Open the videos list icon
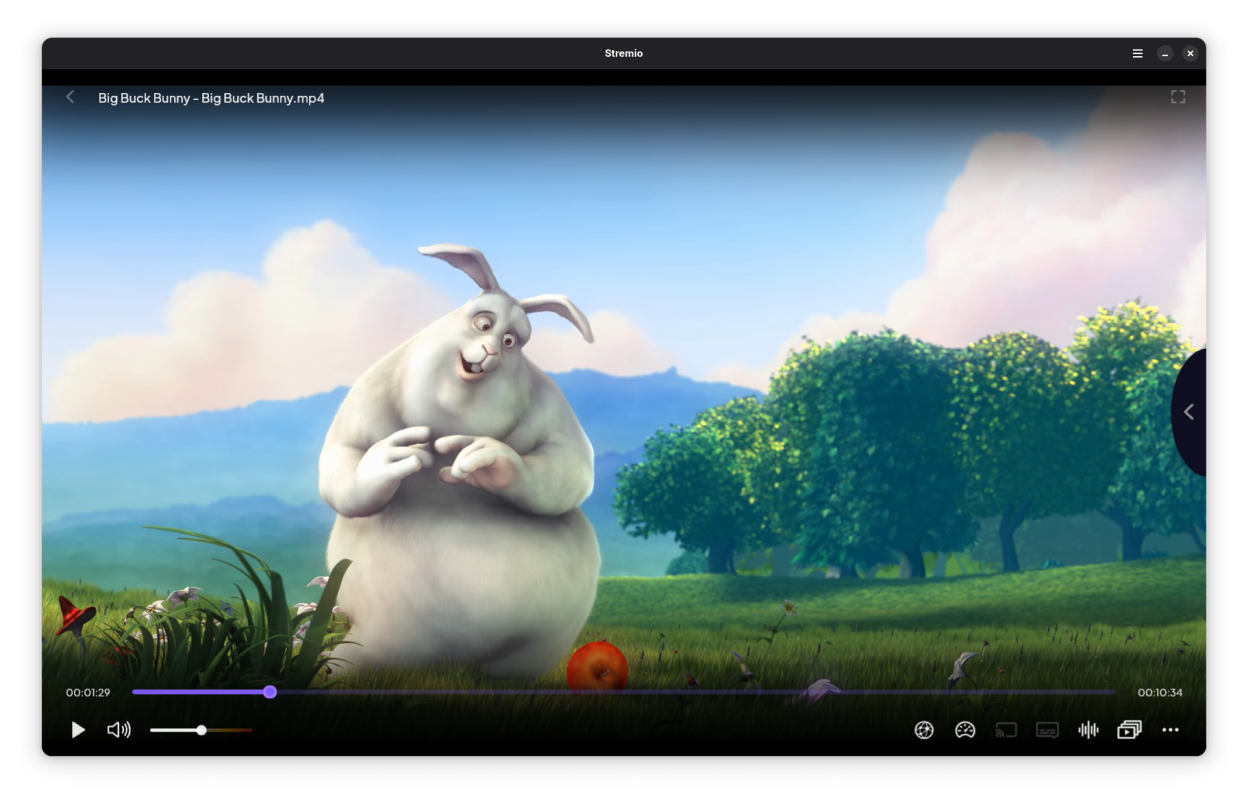The image size is (1248, 802). [1129, 730]
